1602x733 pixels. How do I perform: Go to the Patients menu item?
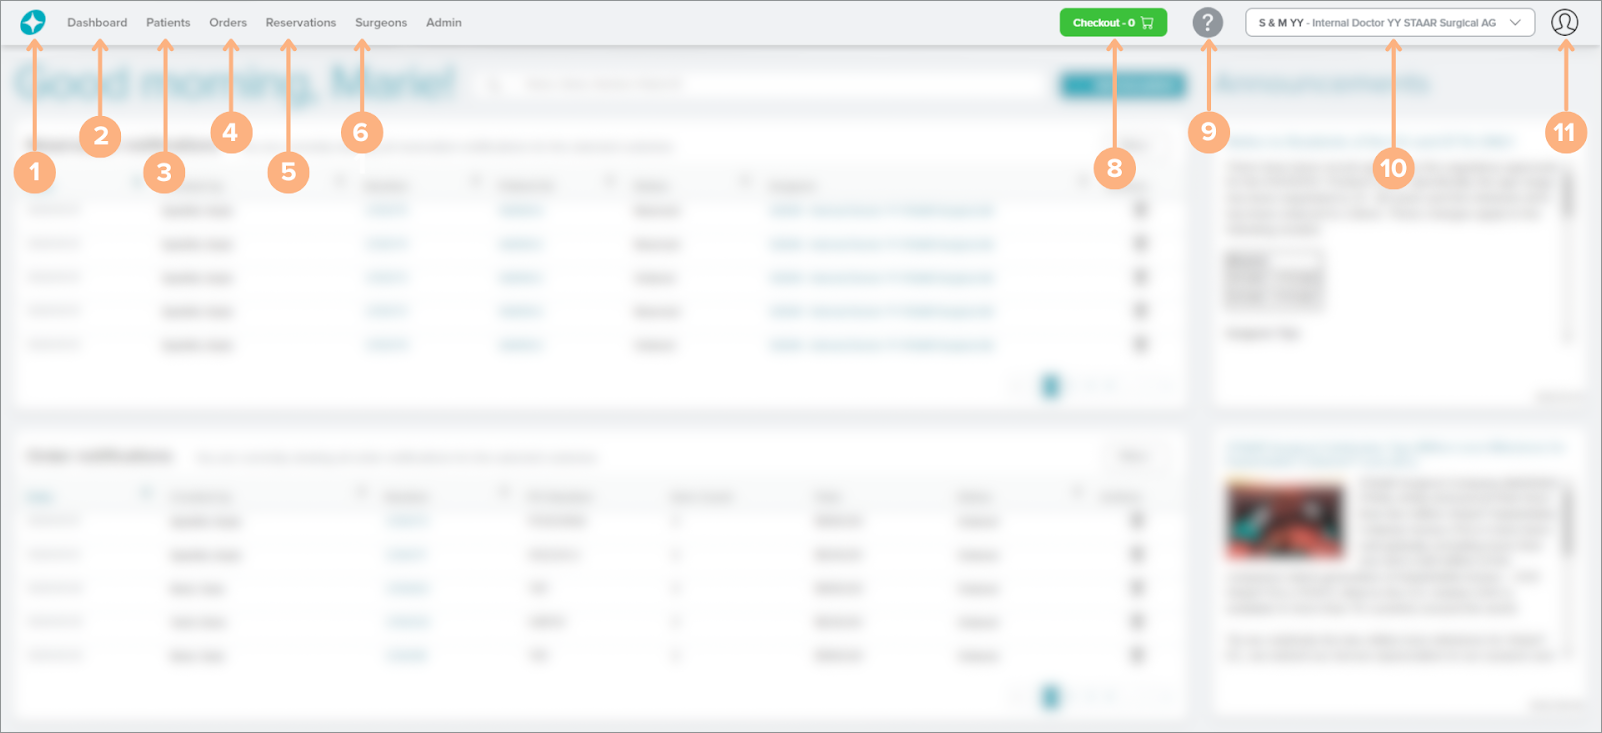click(168, 22)
